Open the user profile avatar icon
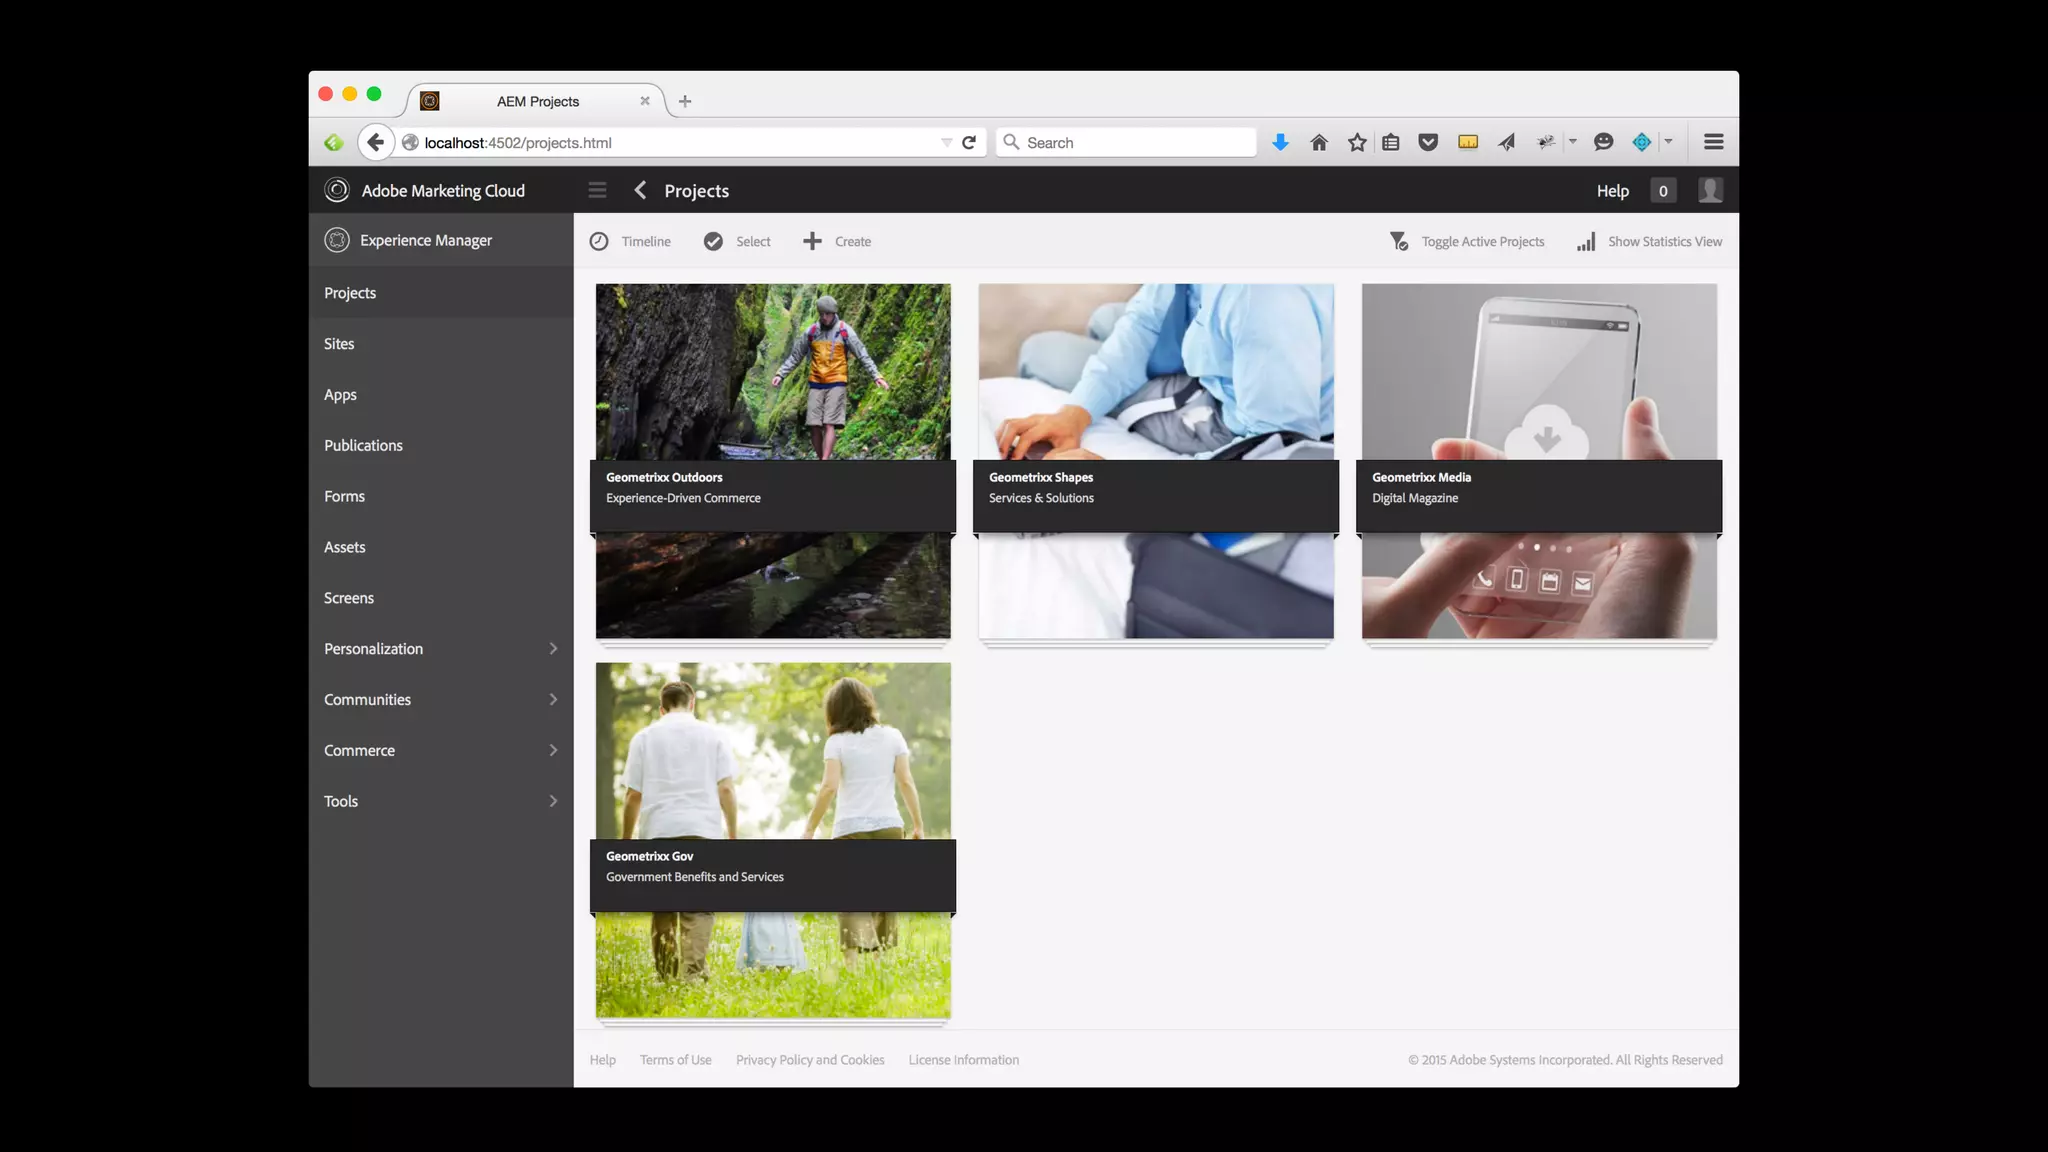 pyautogui.click(x=1710, y=190)
